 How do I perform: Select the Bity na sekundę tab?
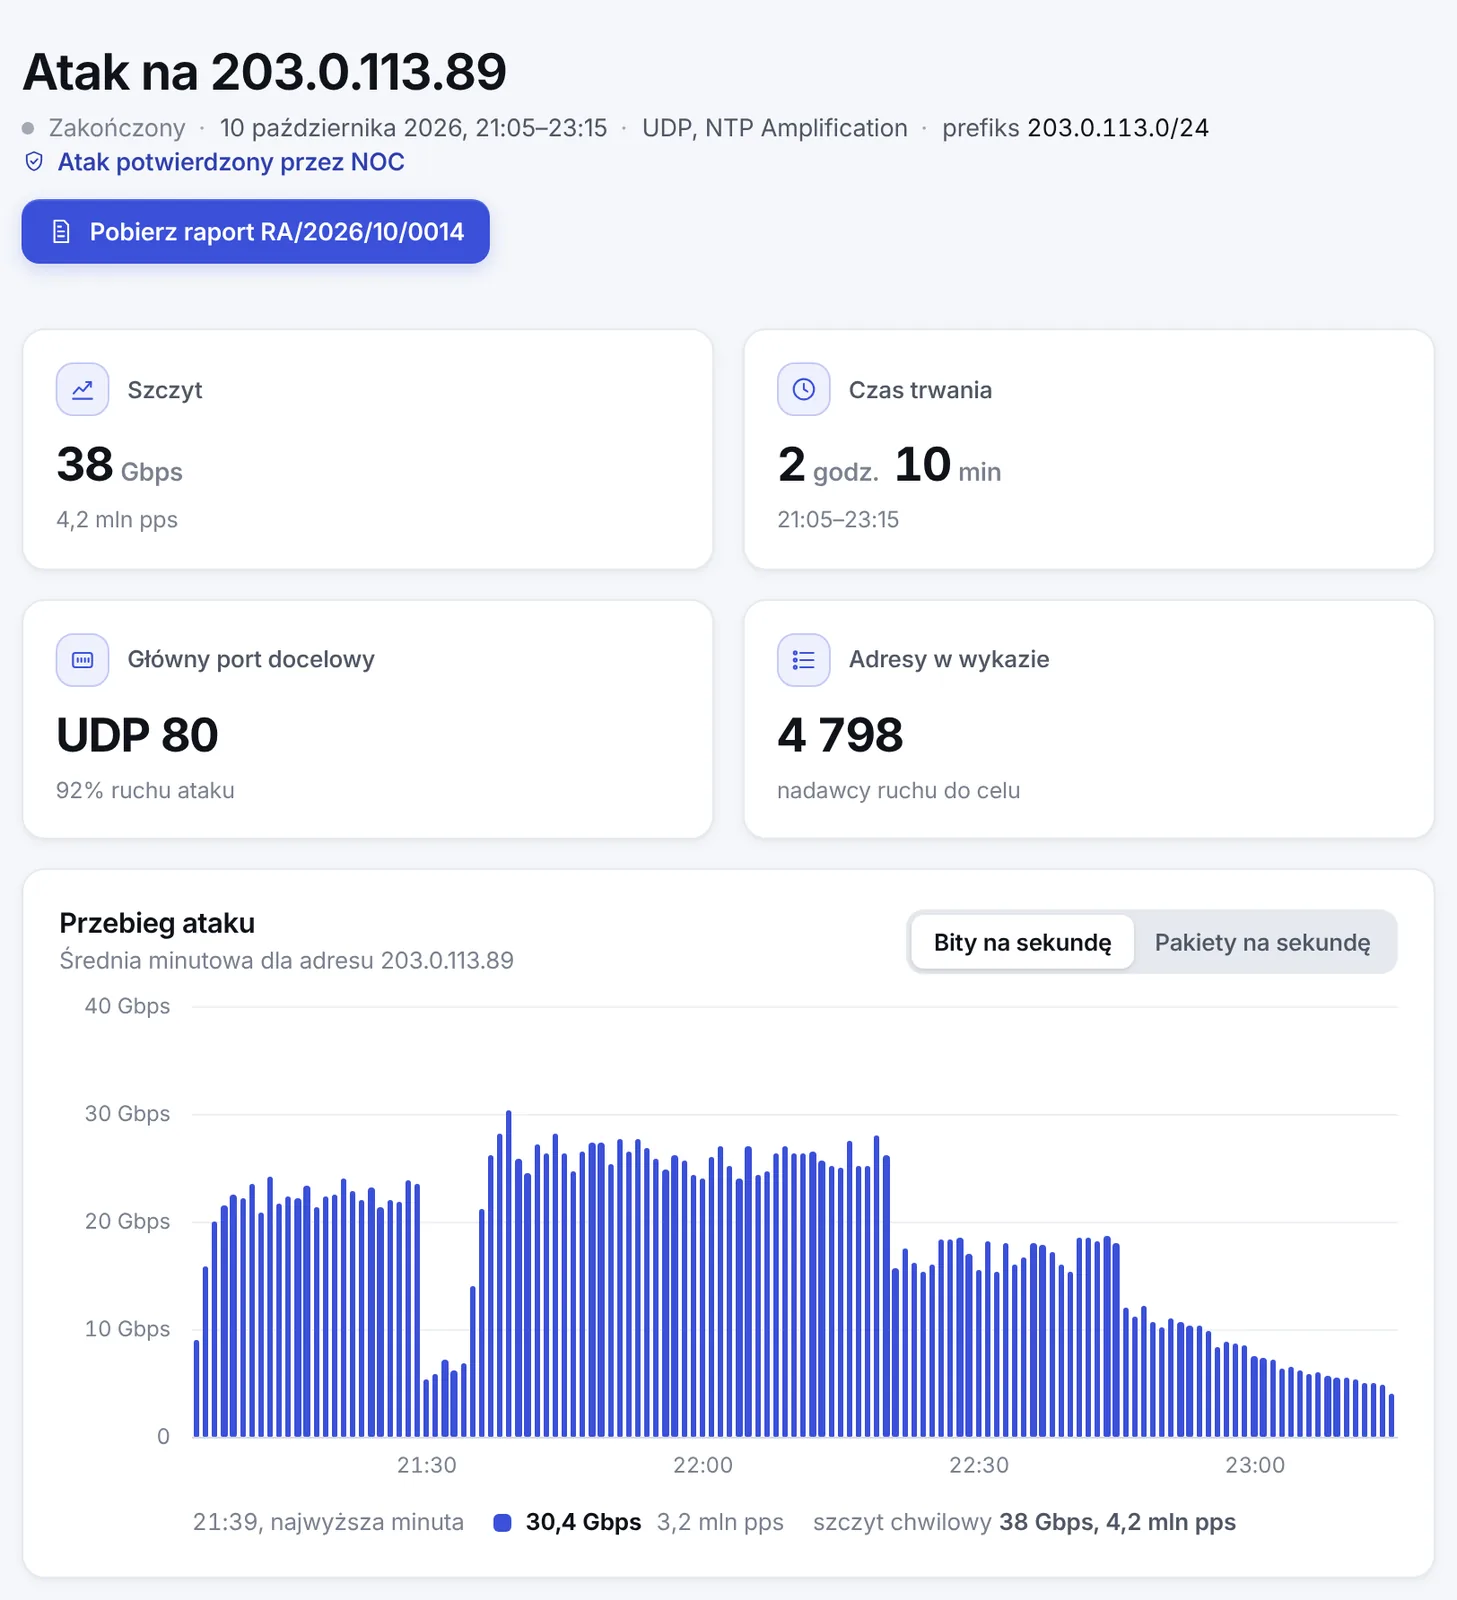1022,942
